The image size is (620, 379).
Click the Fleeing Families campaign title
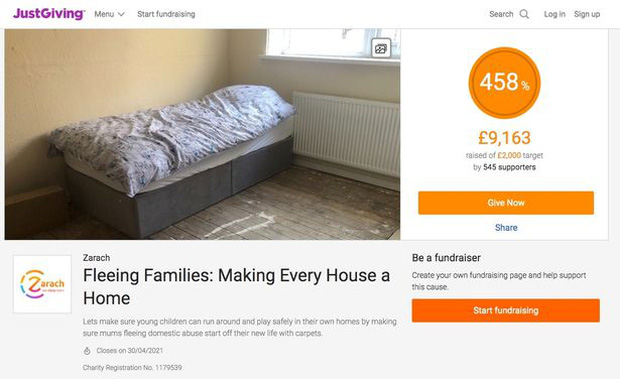pyautogui.click(x=236, y=287)
